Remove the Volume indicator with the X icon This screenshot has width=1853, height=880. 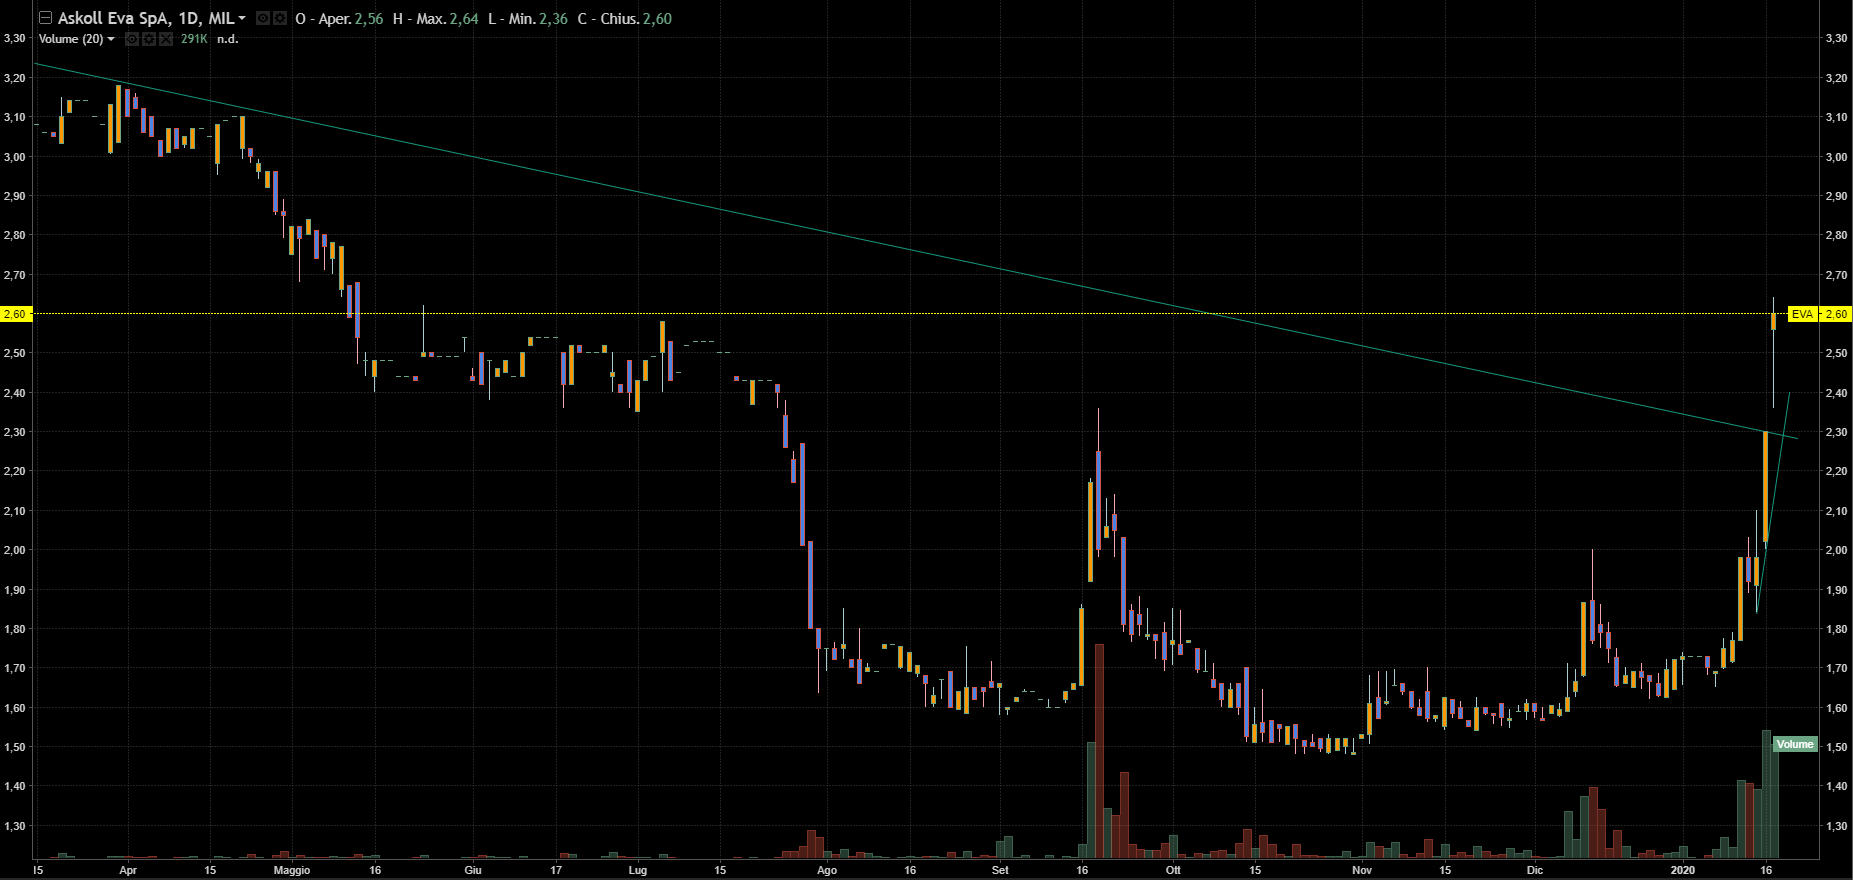tap(165, 39)
